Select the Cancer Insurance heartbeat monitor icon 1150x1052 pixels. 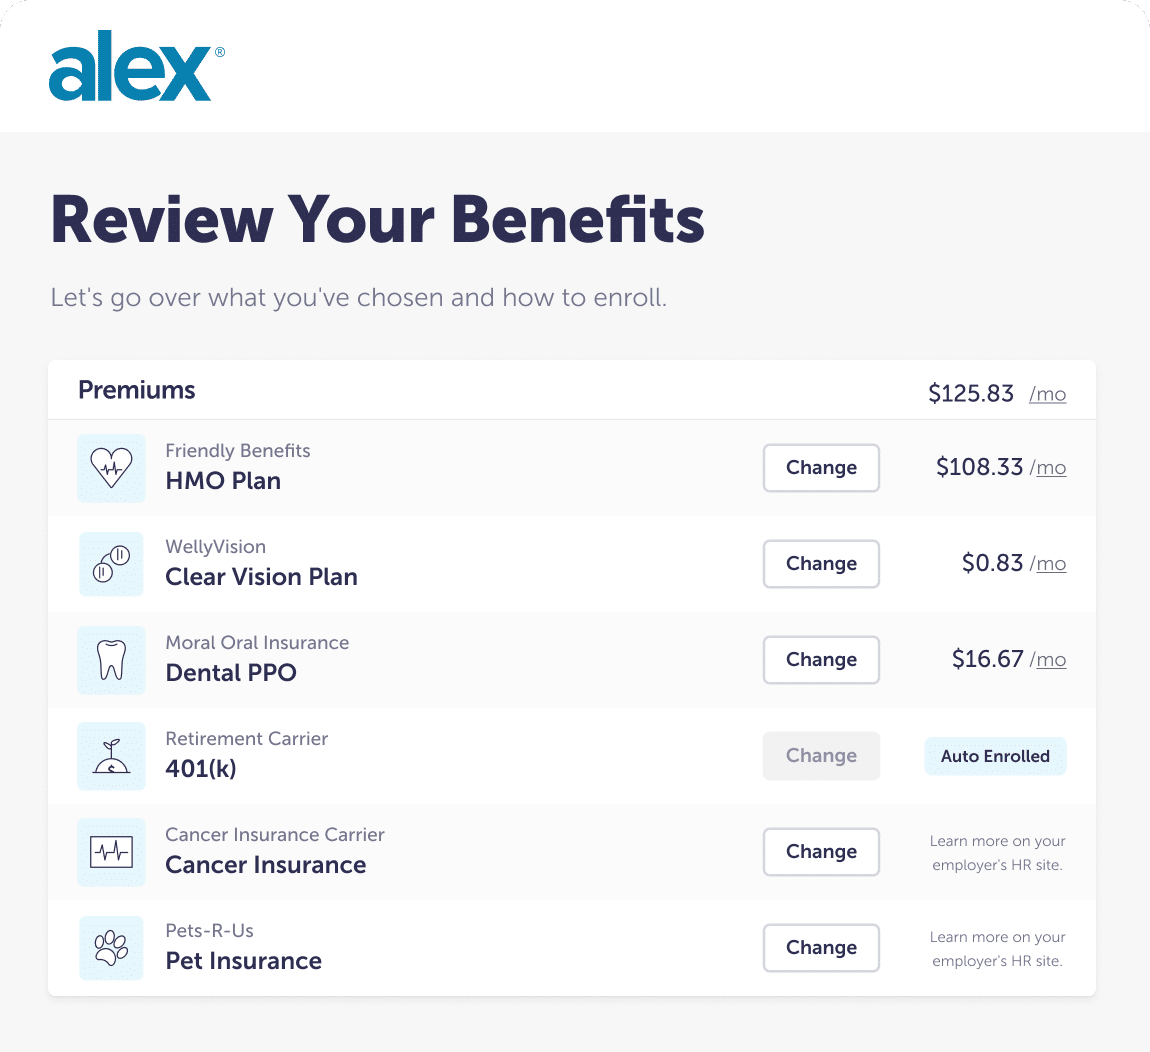(x=111, y=852)
